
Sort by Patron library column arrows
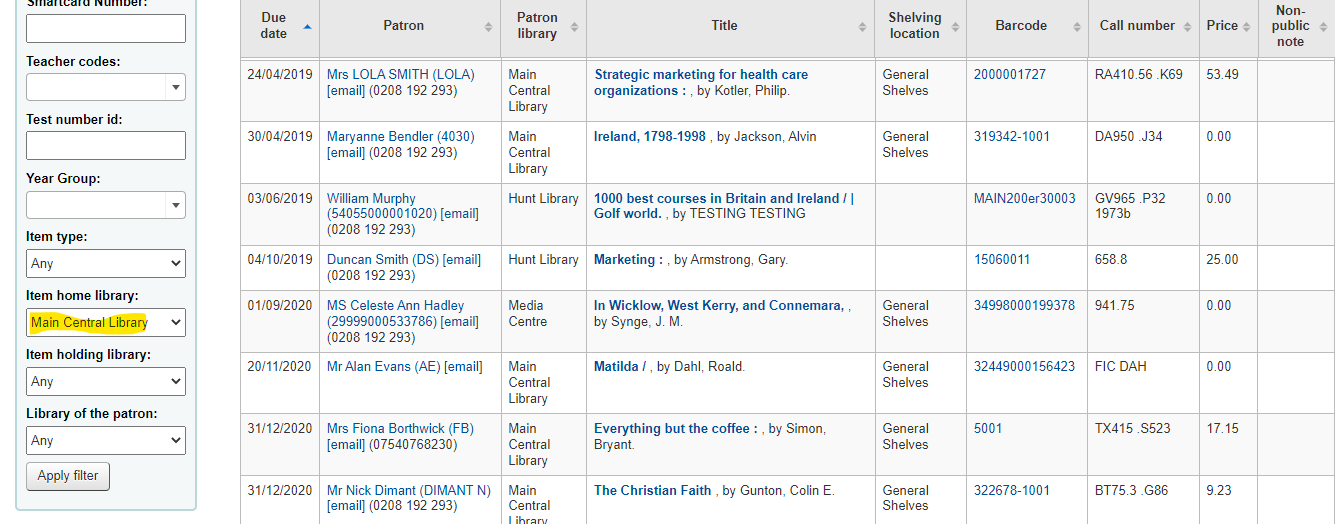coord(574,26)
